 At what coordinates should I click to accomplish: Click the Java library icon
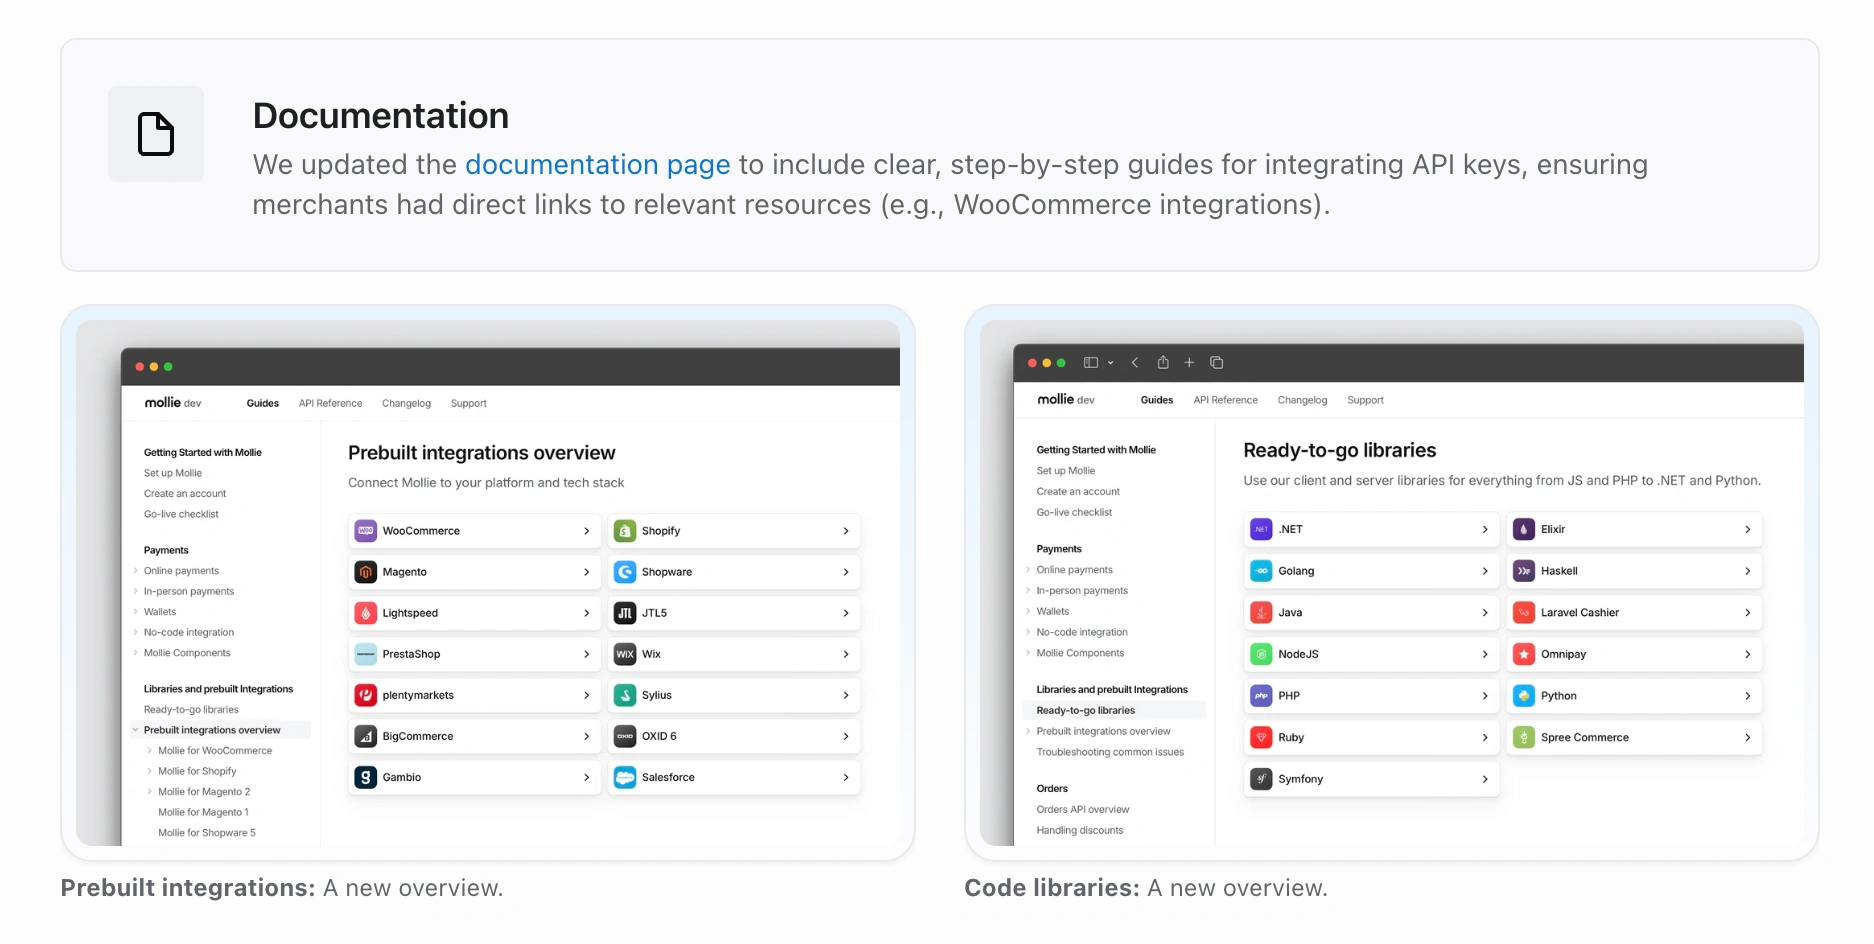[x=1262, y=612]
